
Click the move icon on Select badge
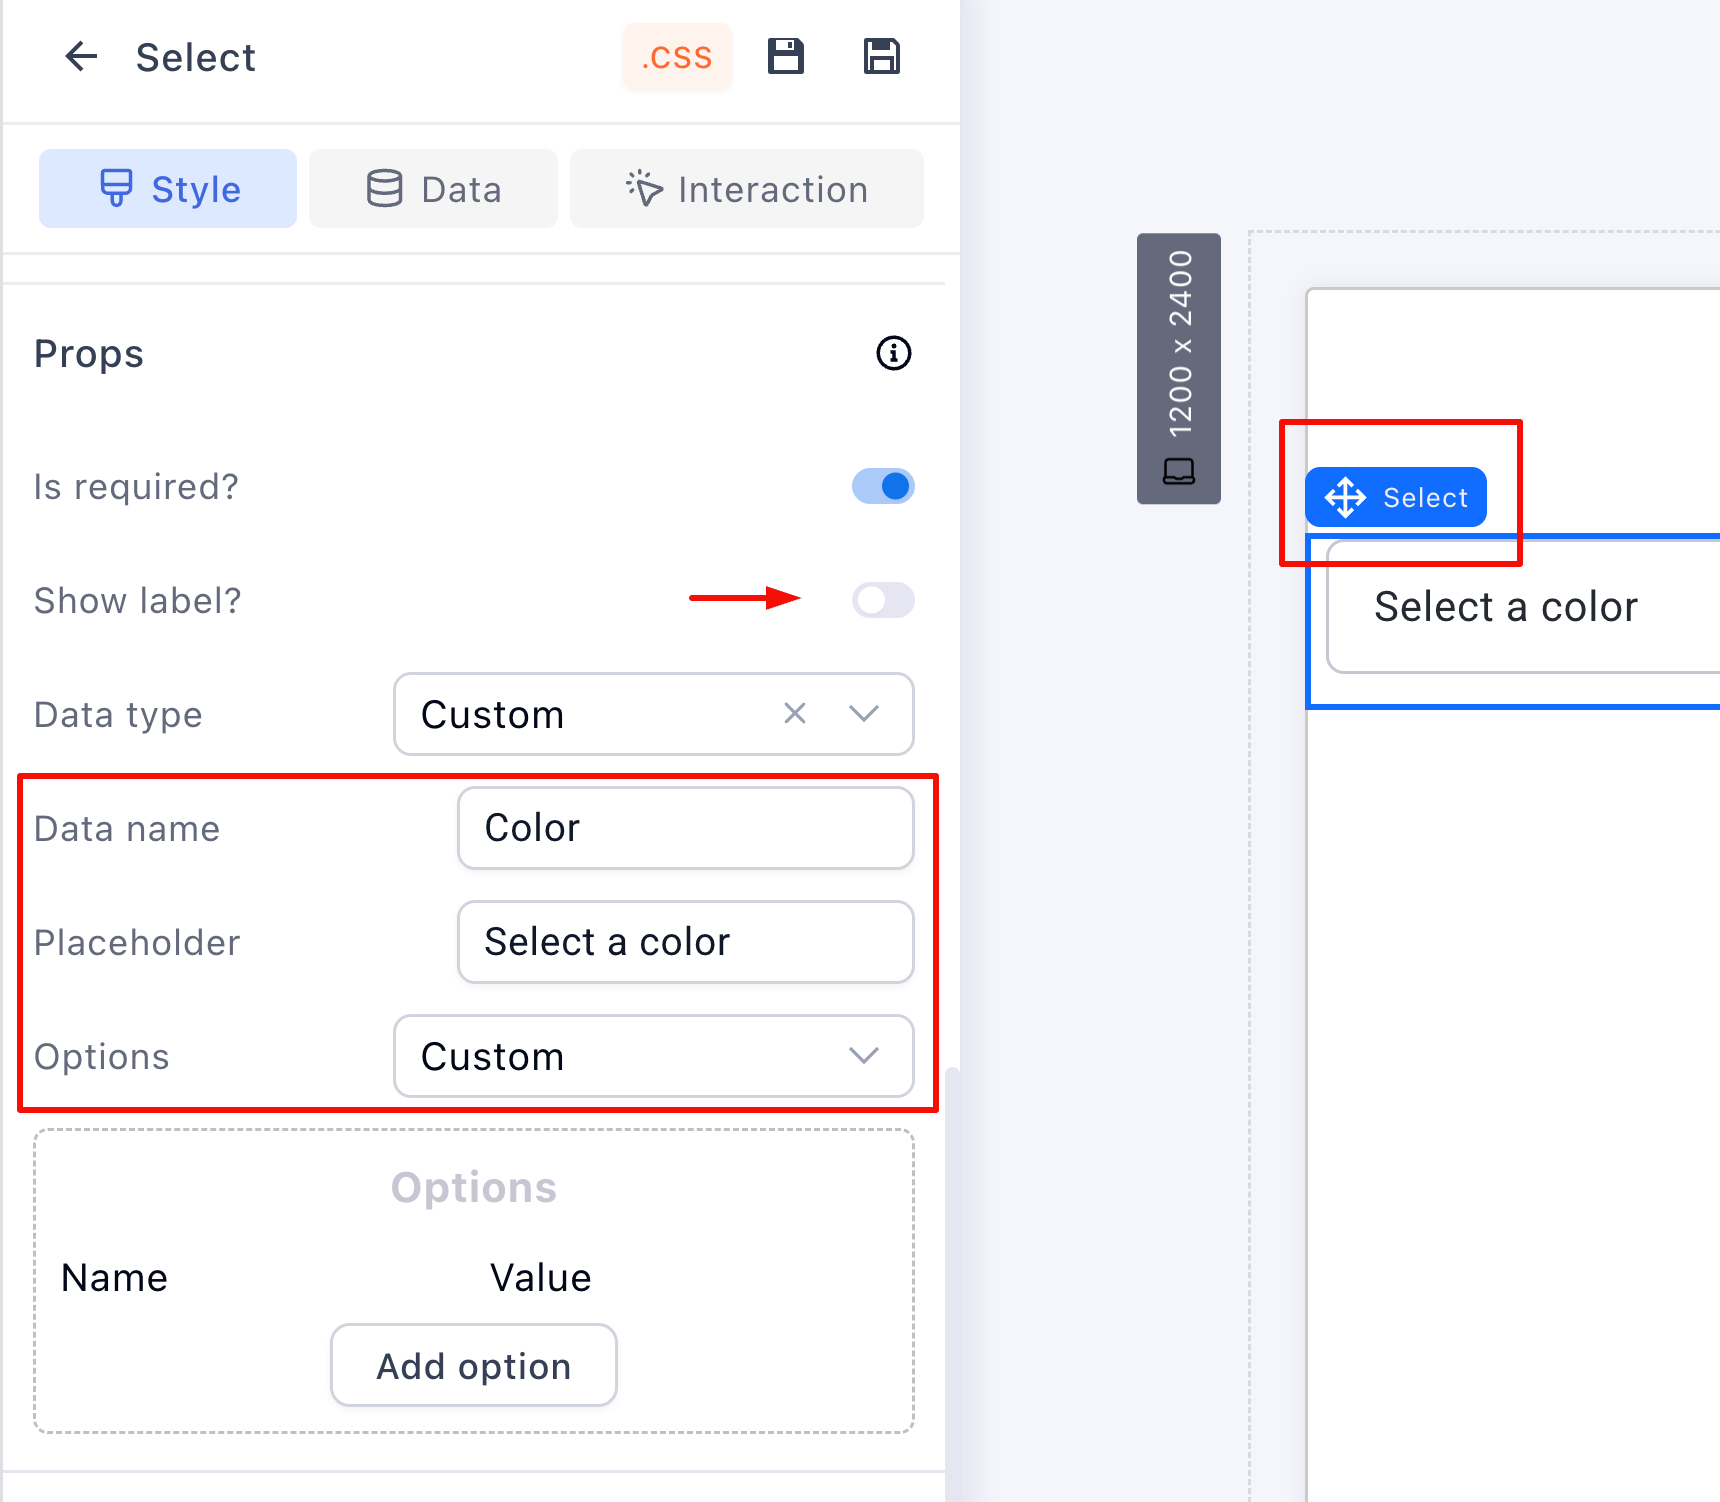1345,497
